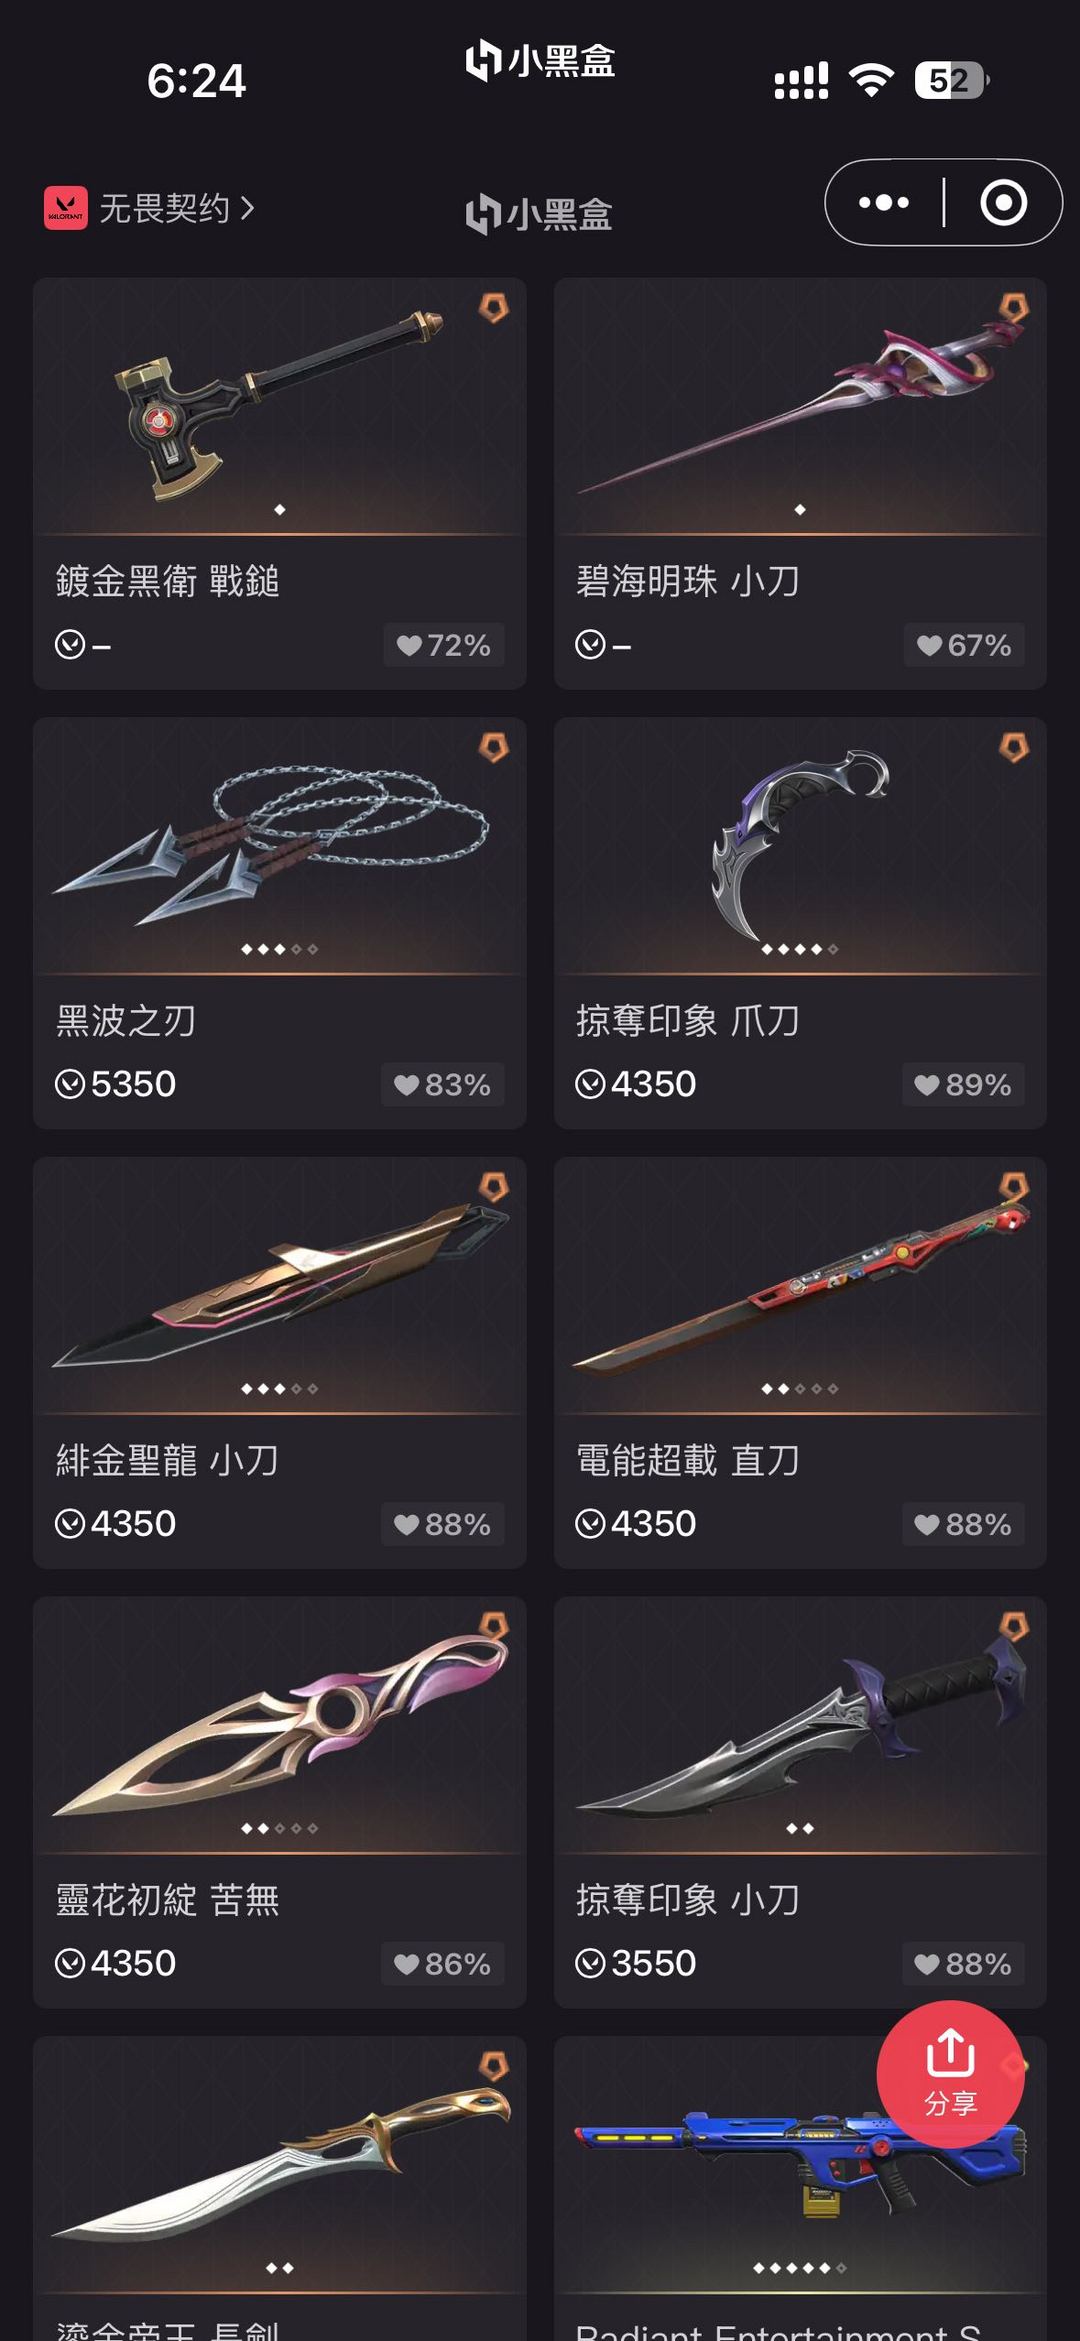Tap the 72% heart rating on 鍍金黑衛 戰鎚
This screenshot has width=1080, height=2341.
444,645
